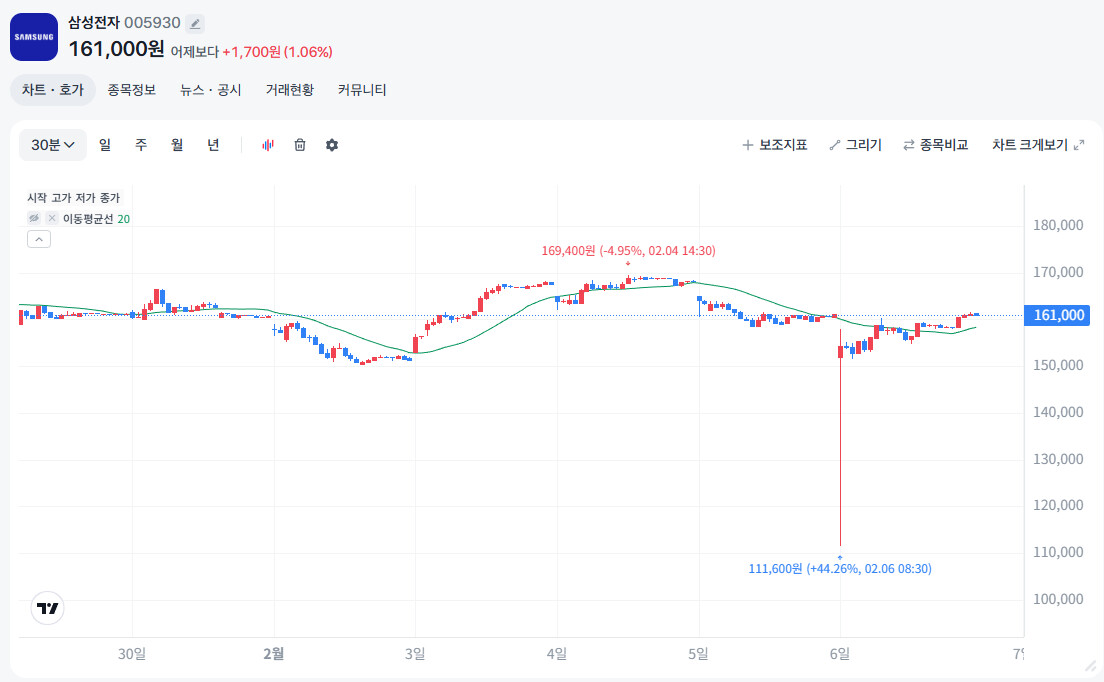Select the 일 (daily) interval
Viewport: 1104px width, 682px height.
pyautogui.click(x=105, y=145)
